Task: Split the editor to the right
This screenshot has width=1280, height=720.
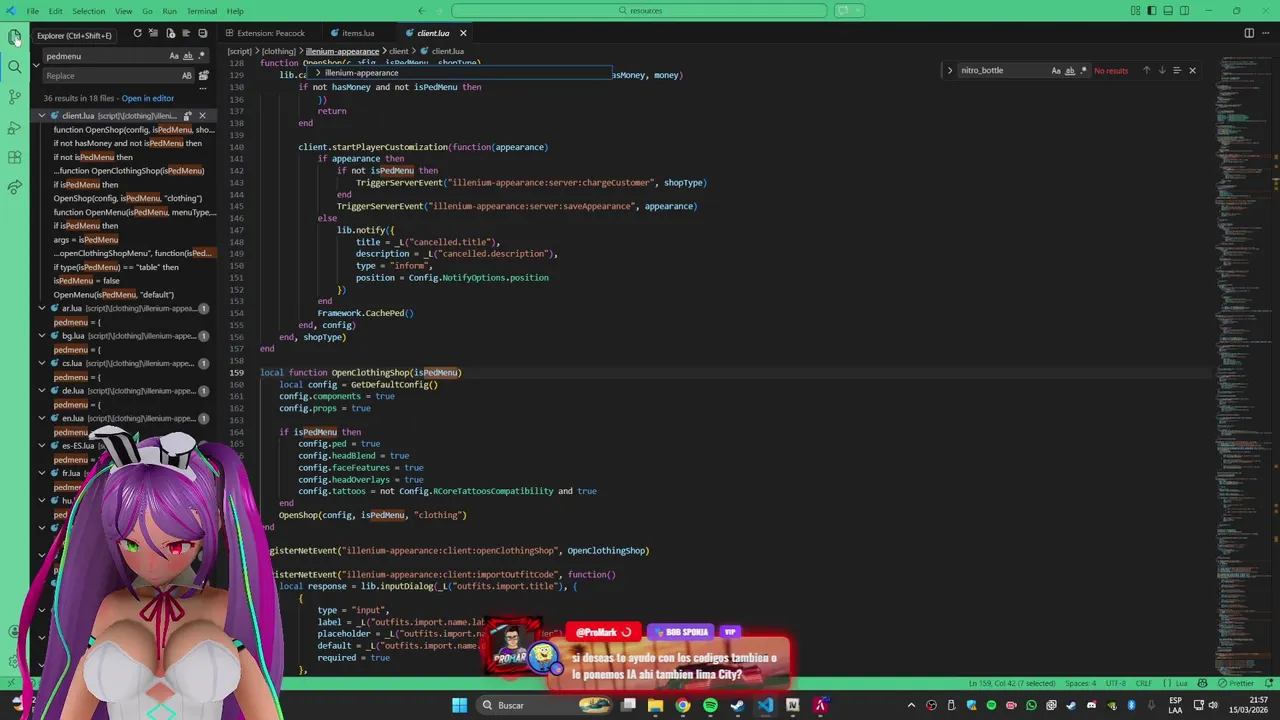Action: (1249, 33)
